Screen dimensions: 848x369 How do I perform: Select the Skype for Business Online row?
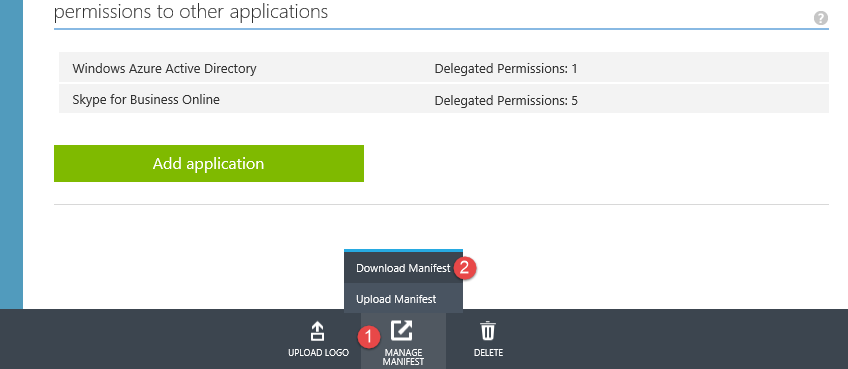443,99
